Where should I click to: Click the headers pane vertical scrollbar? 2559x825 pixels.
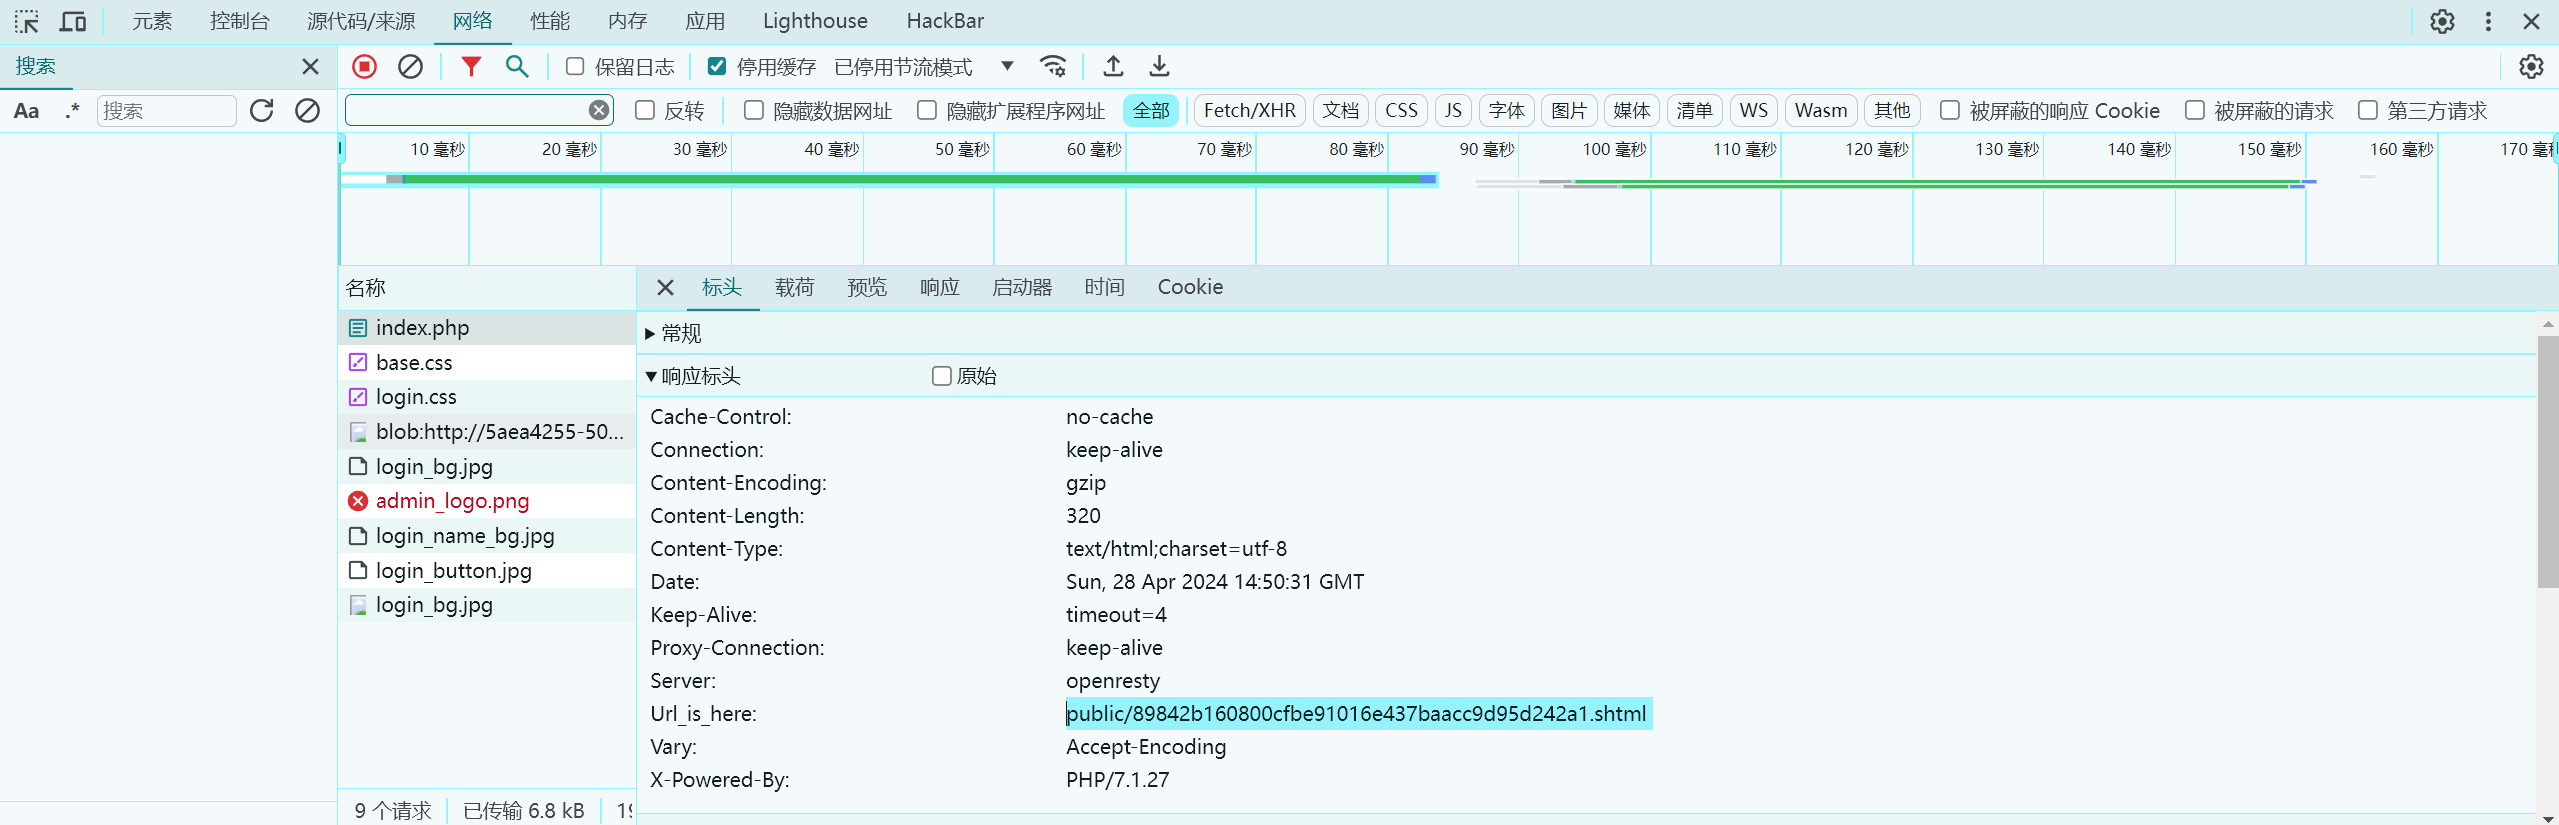click(2548, 462)
